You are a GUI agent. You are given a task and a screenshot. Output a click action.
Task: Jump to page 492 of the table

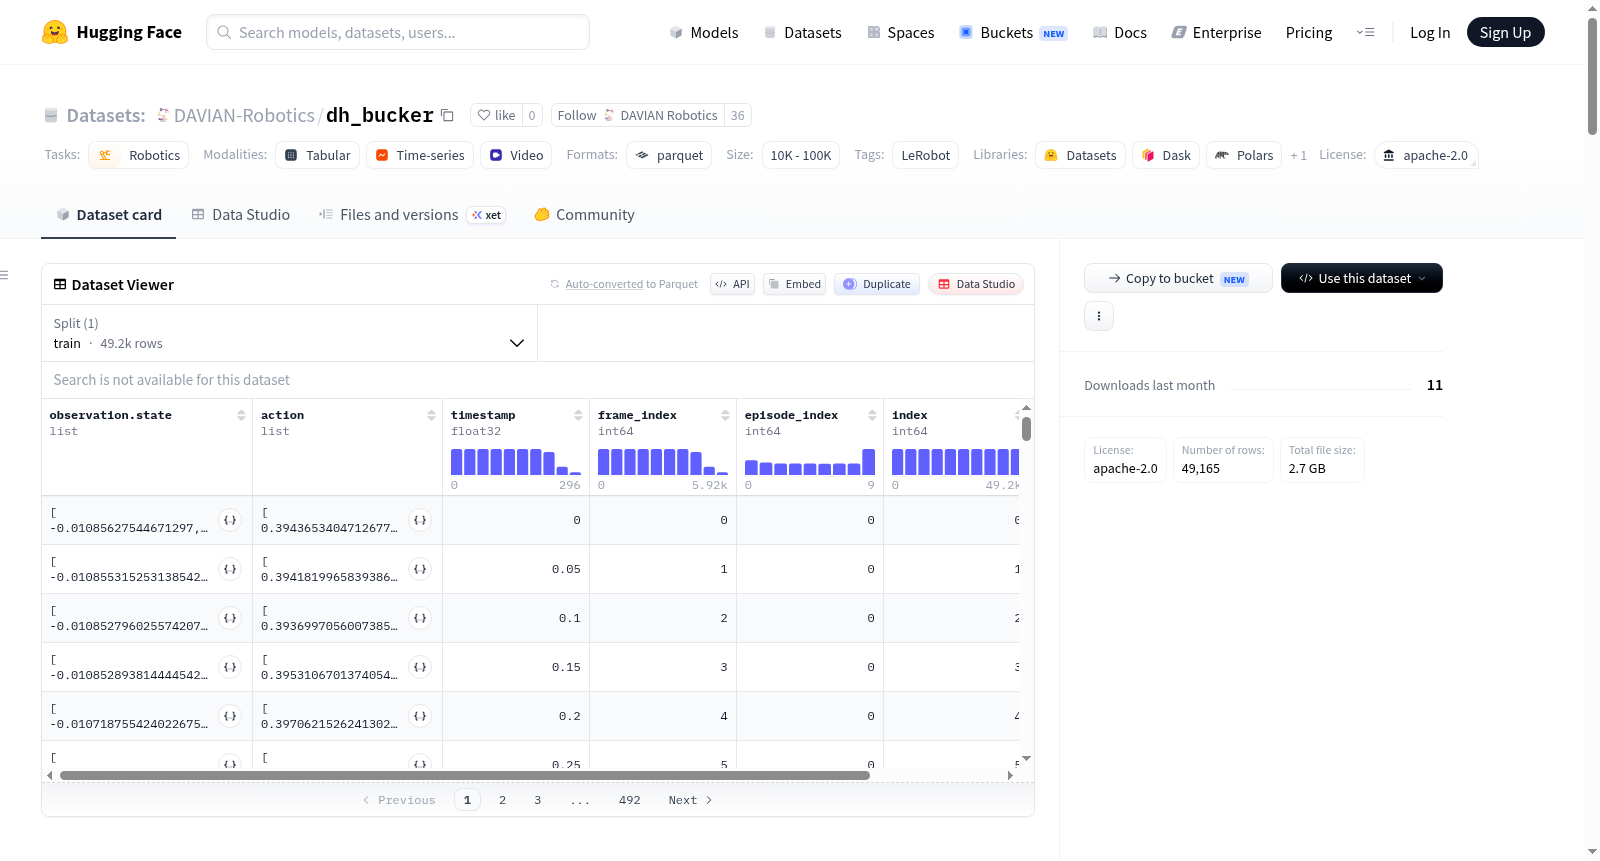[630, 800]
